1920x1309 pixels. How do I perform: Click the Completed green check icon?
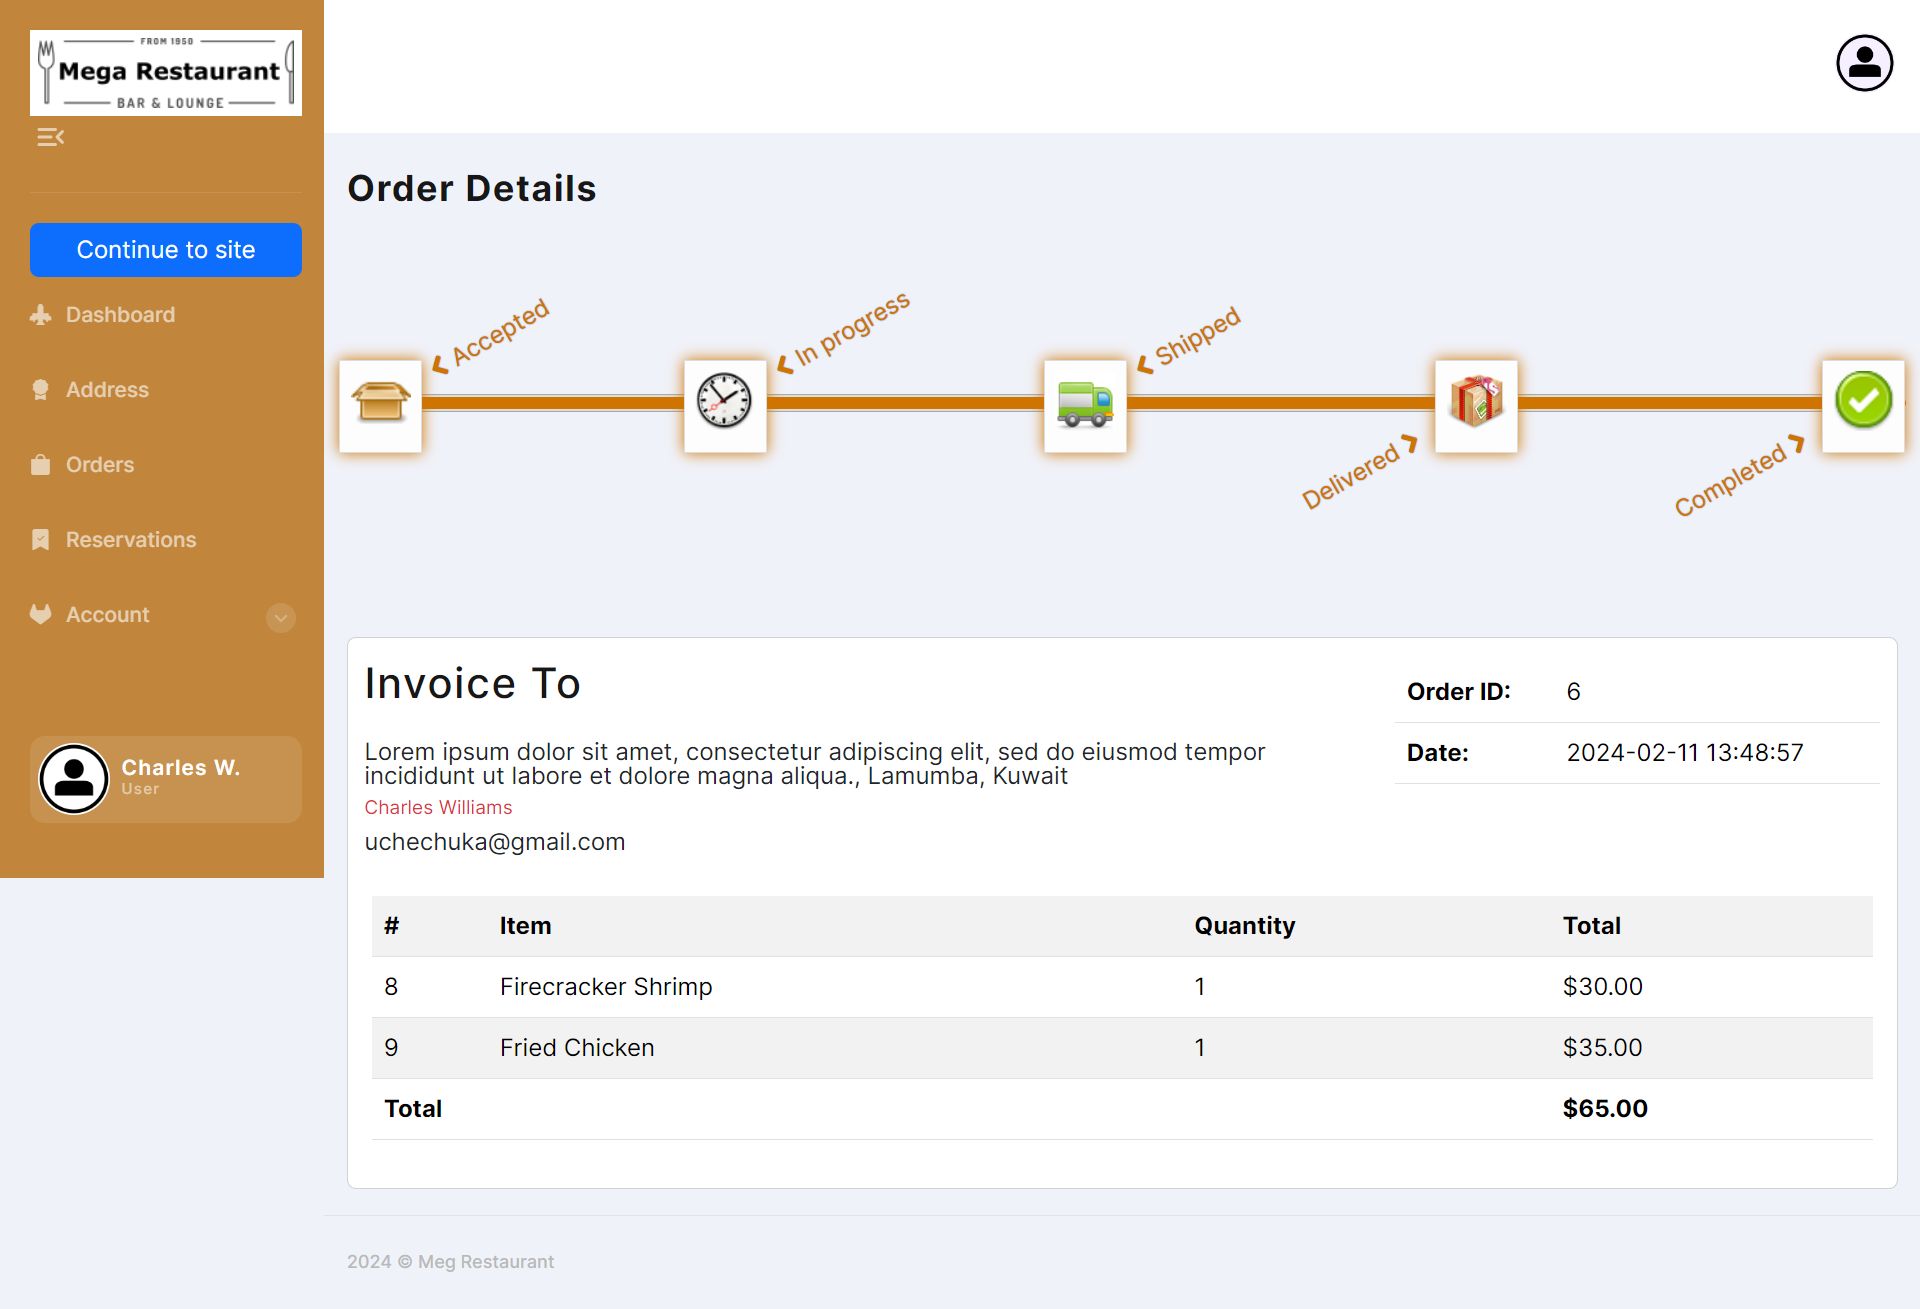1863,406
